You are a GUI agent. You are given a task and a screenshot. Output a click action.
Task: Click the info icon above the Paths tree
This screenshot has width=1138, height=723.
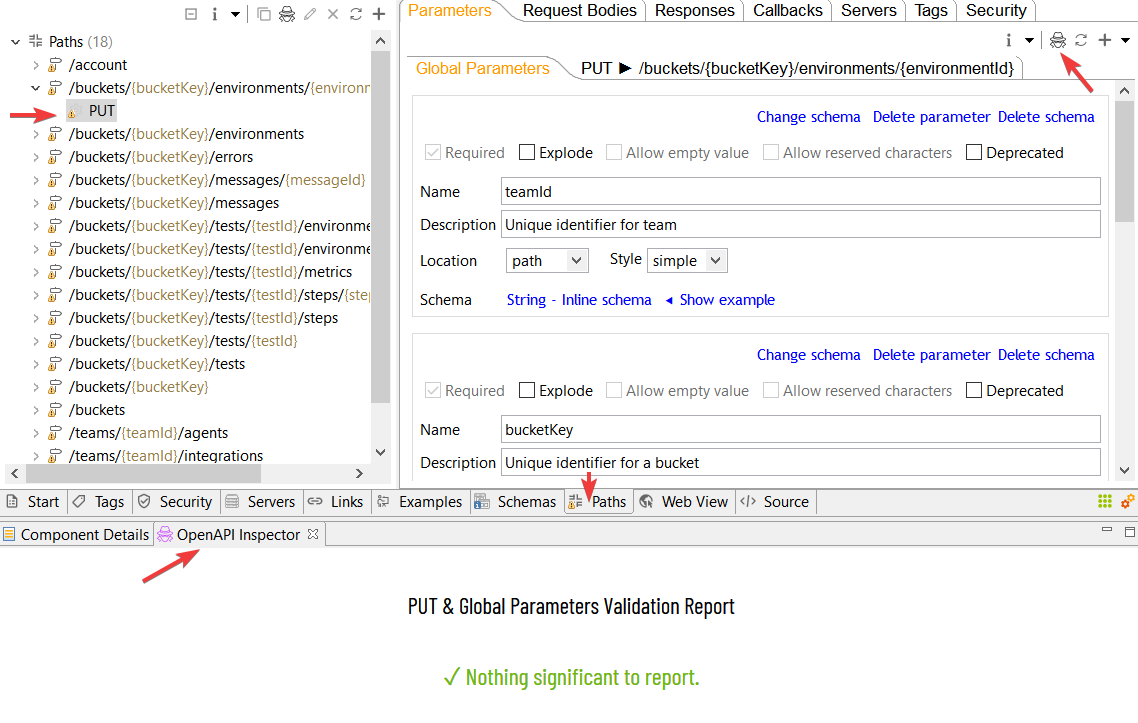[x=215, y=14]
